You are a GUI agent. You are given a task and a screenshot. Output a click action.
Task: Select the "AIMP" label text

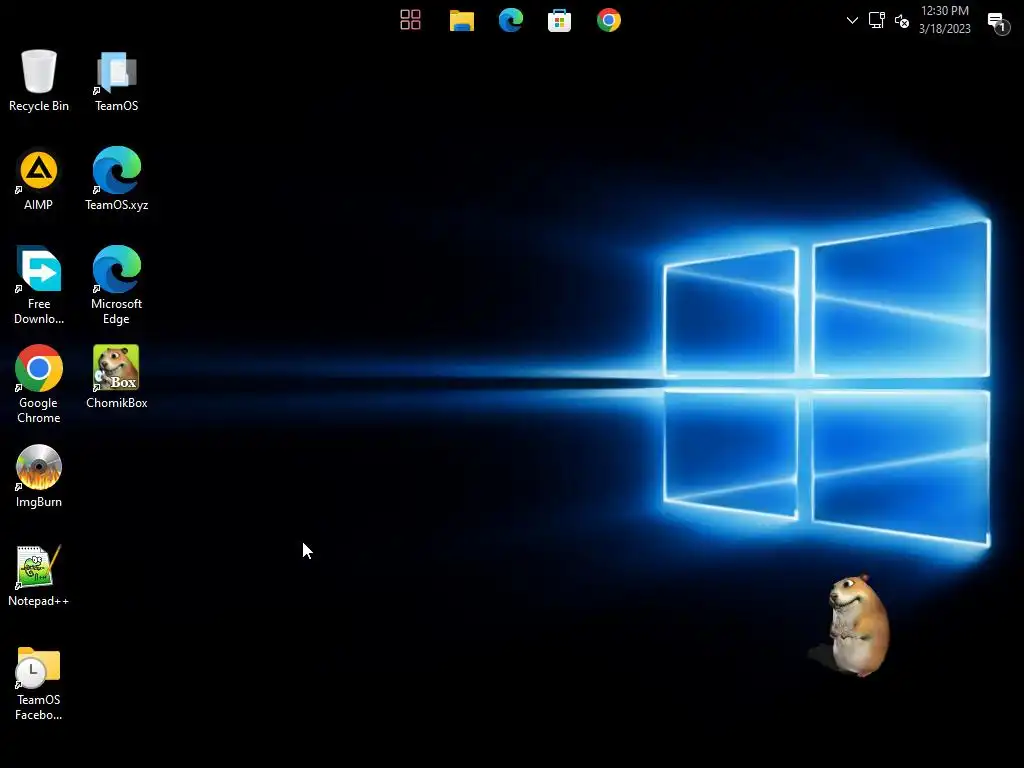coord(39,205)
